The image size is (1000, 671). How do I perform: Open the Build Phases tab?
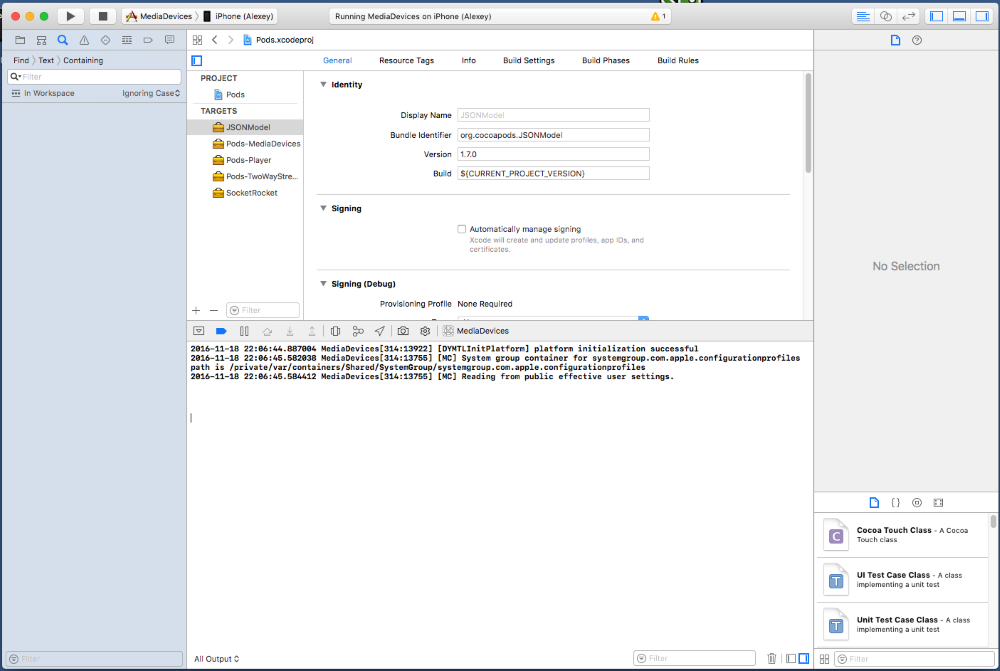(x=606, y=61)
